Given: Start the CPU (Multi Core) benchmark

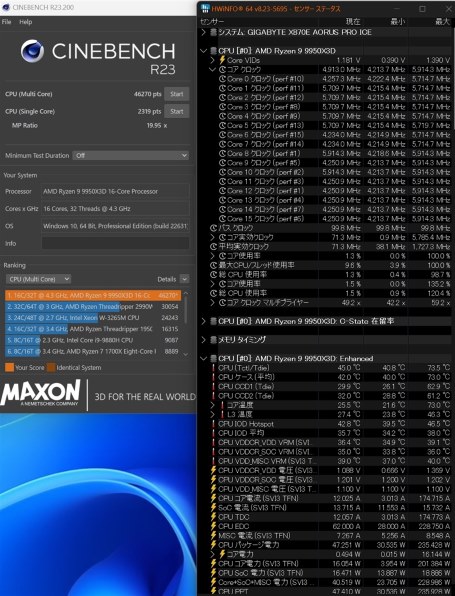Looking at the screenshot, I should [177, 94].
